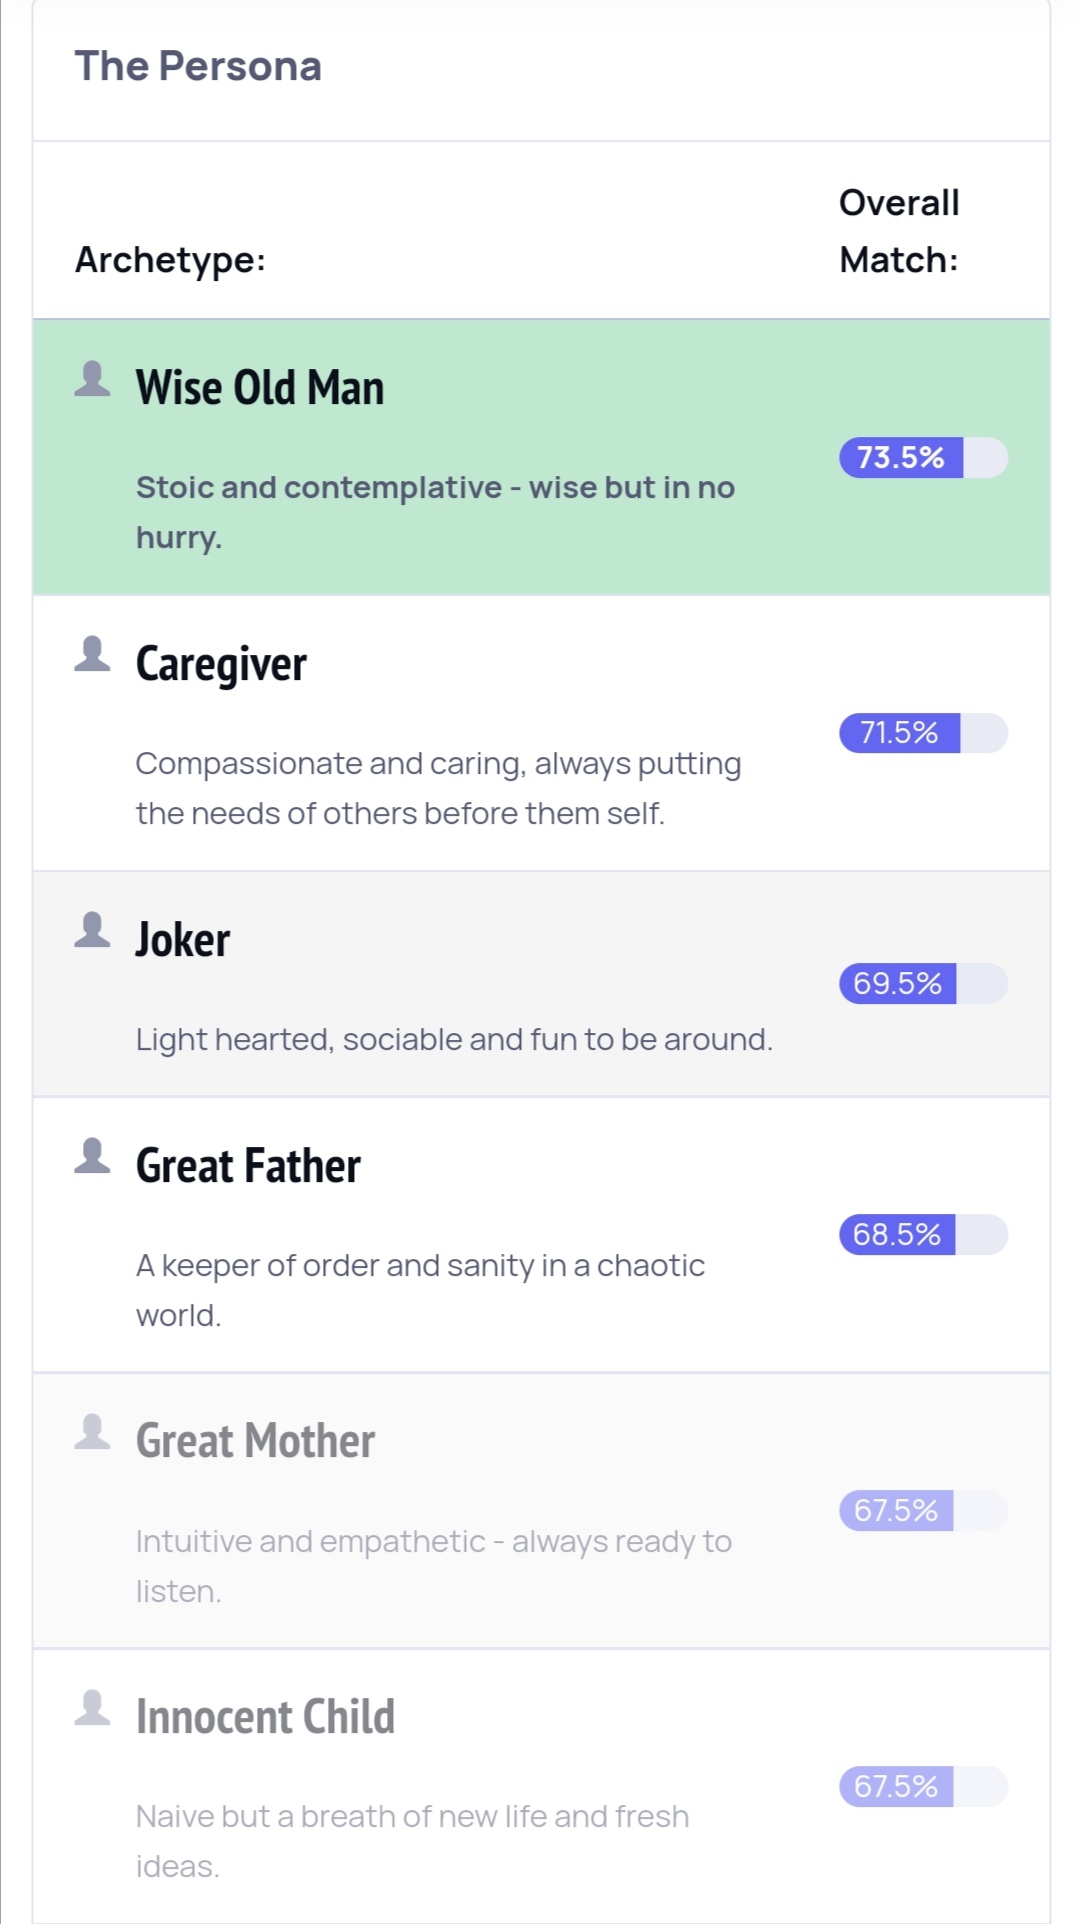The image size is (1080, 1924).
Task: Click the Great Mother 67.5% match bar
Action: click(923, 1511)
